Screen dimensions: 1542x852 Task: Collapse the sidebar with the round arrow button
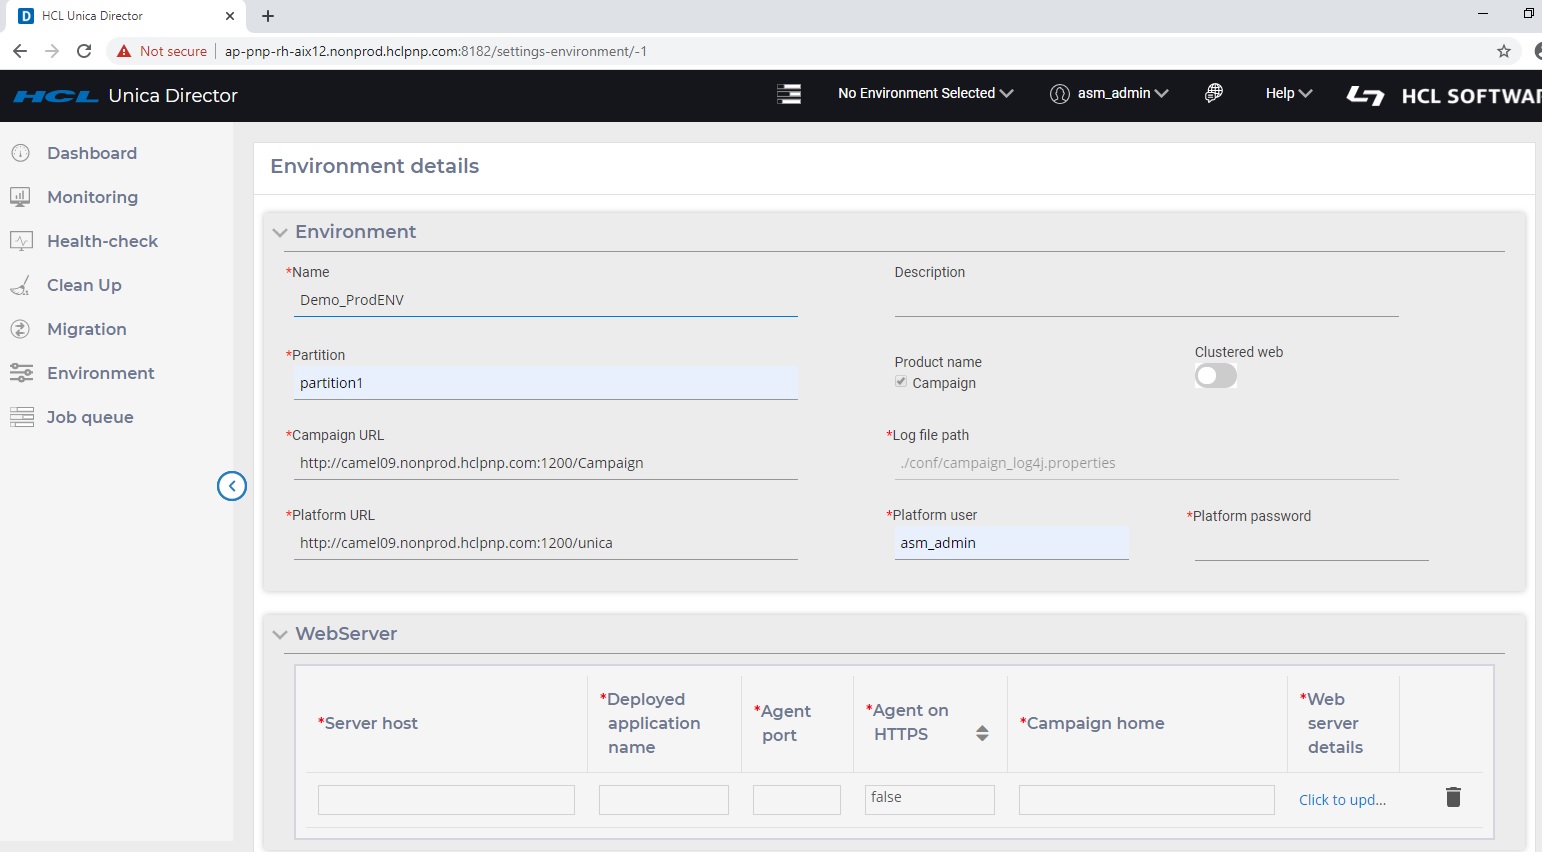(x=232, y=486)
